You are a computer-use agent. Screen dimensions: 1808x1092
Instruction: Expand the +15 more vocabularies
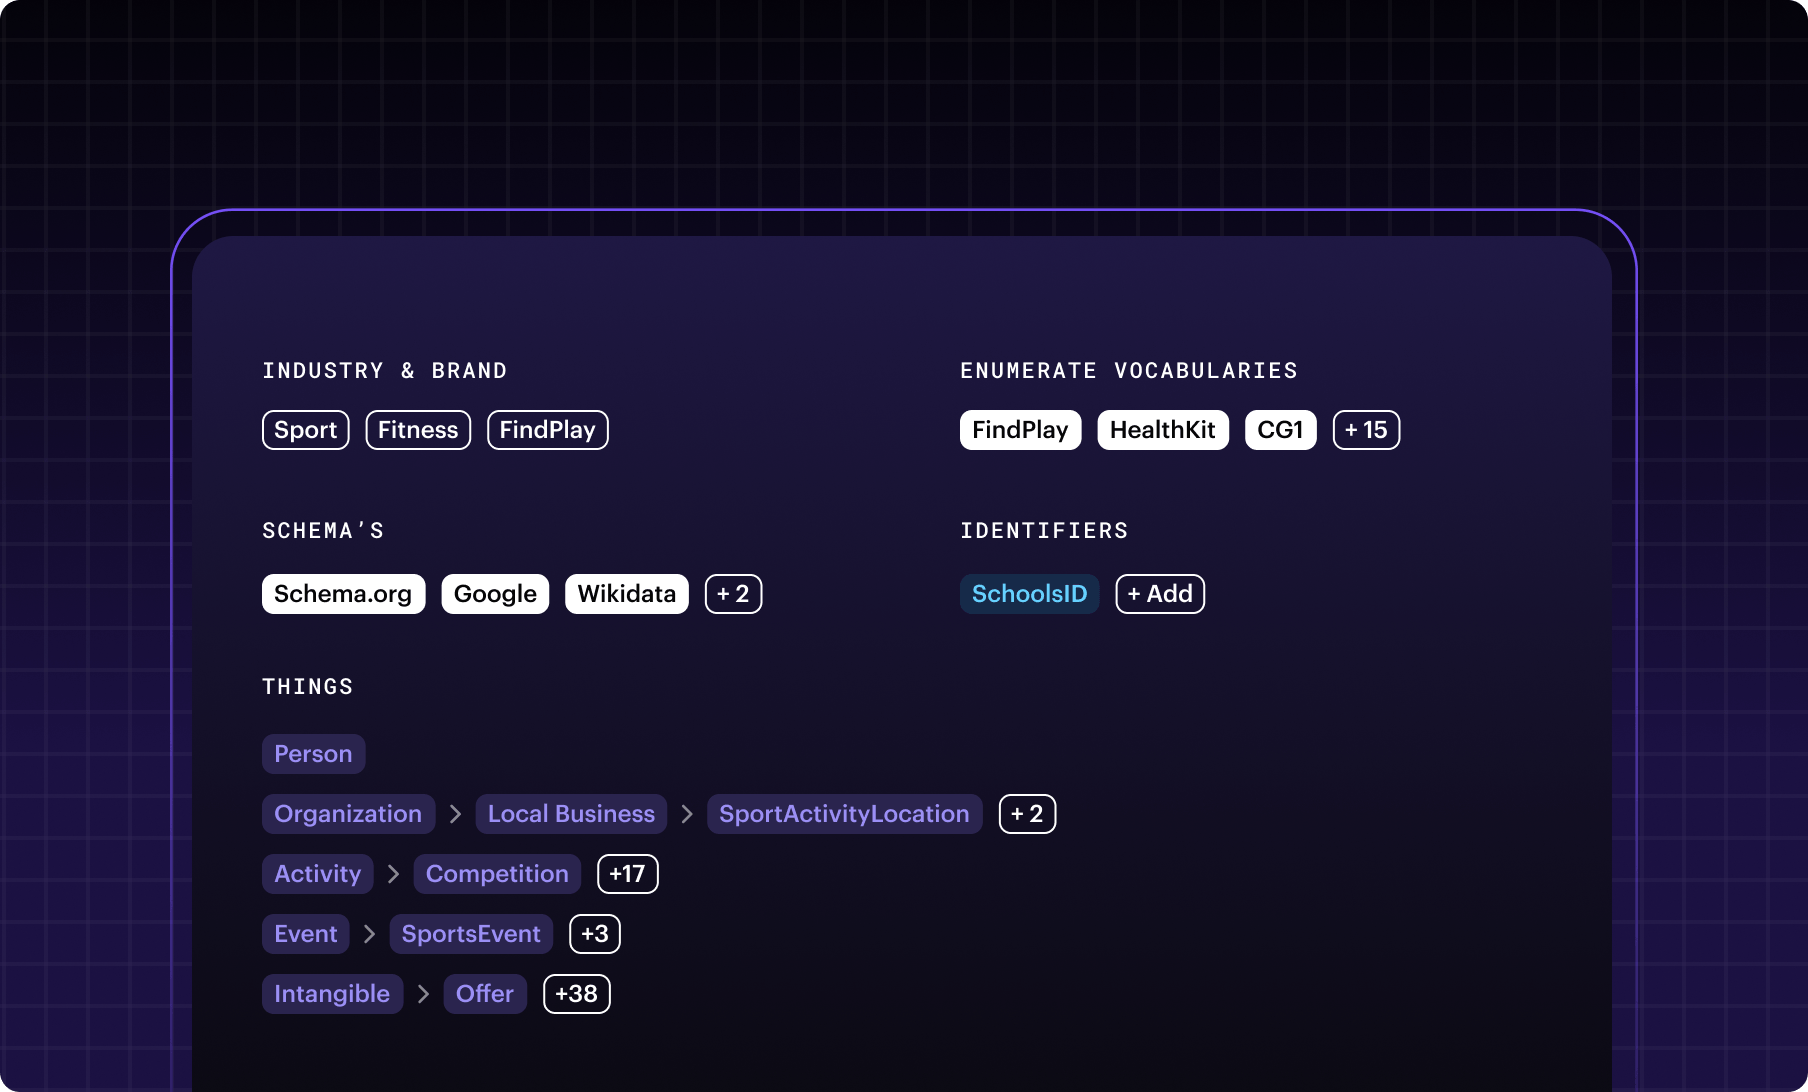coord(1366,430)
